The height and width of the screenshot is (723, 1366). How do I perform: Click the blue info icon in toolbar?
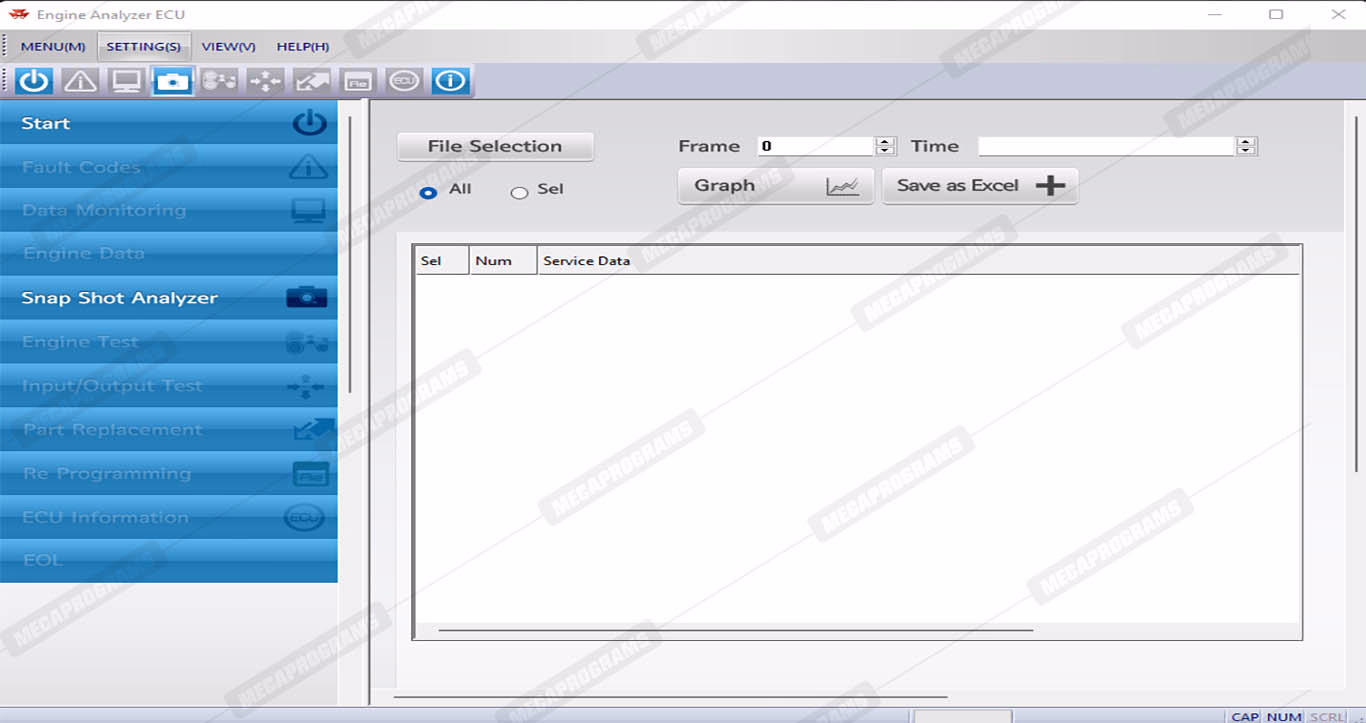tap(450, 81)
